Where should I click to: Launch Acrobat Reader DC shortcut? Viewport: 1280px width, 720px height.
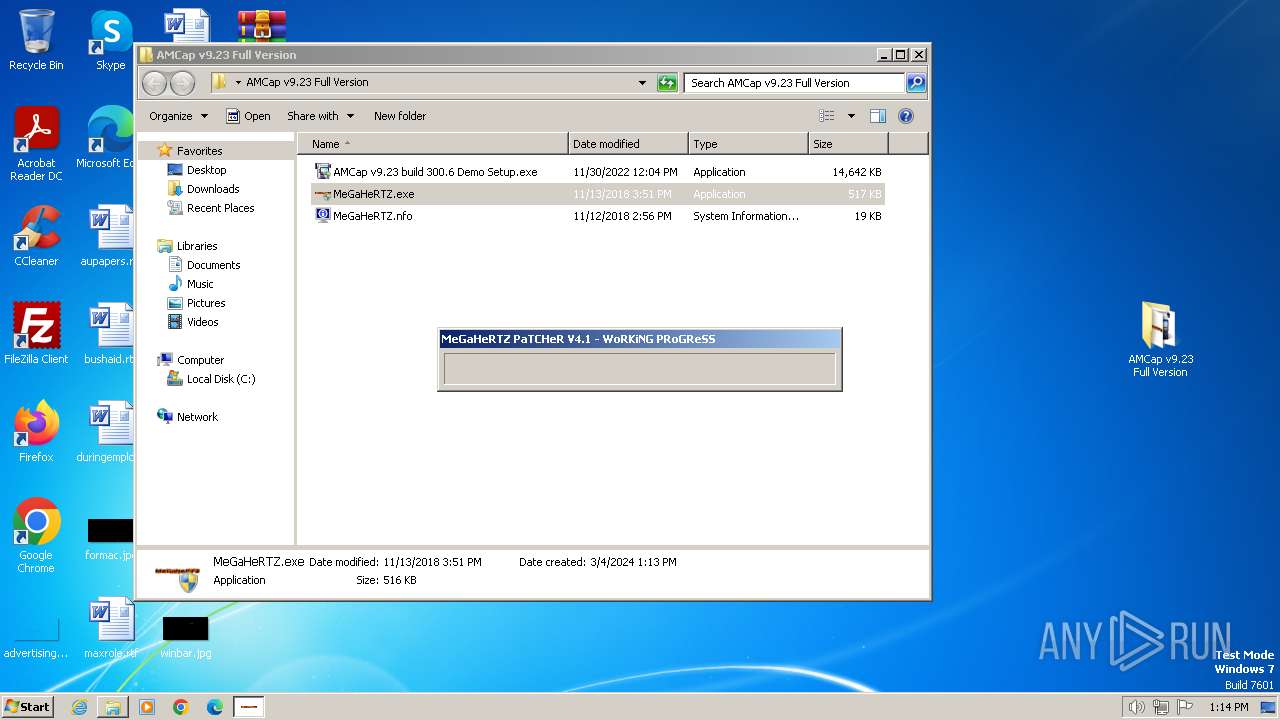tap(36, 144)
